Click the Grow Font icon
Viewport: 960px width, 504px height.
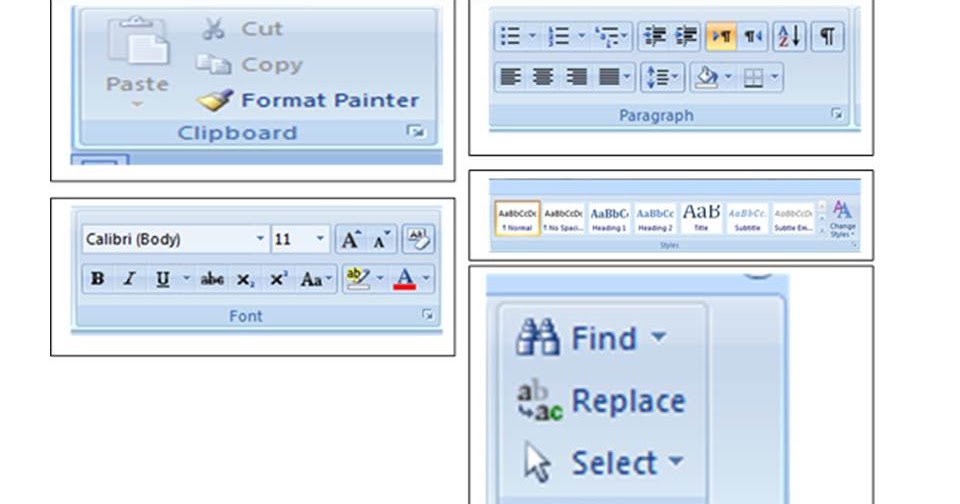click(x=351, y=239)
